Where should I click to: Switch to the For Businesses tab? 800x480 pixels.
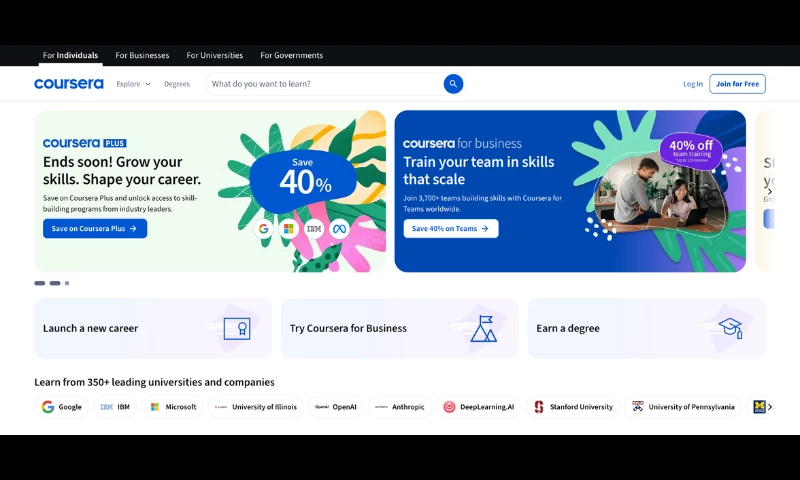point(142,55)
